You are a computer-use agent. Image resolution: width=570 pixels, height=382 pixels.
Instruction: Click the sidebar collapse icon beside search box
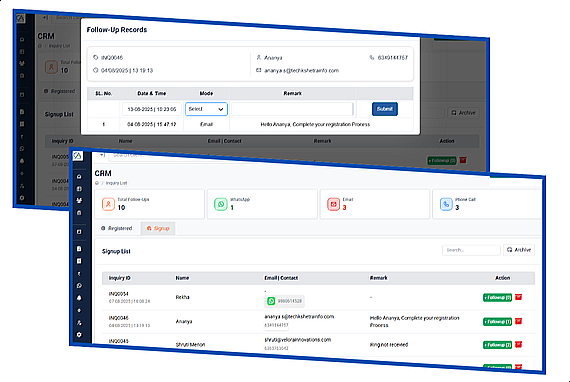tap(102, 155)
